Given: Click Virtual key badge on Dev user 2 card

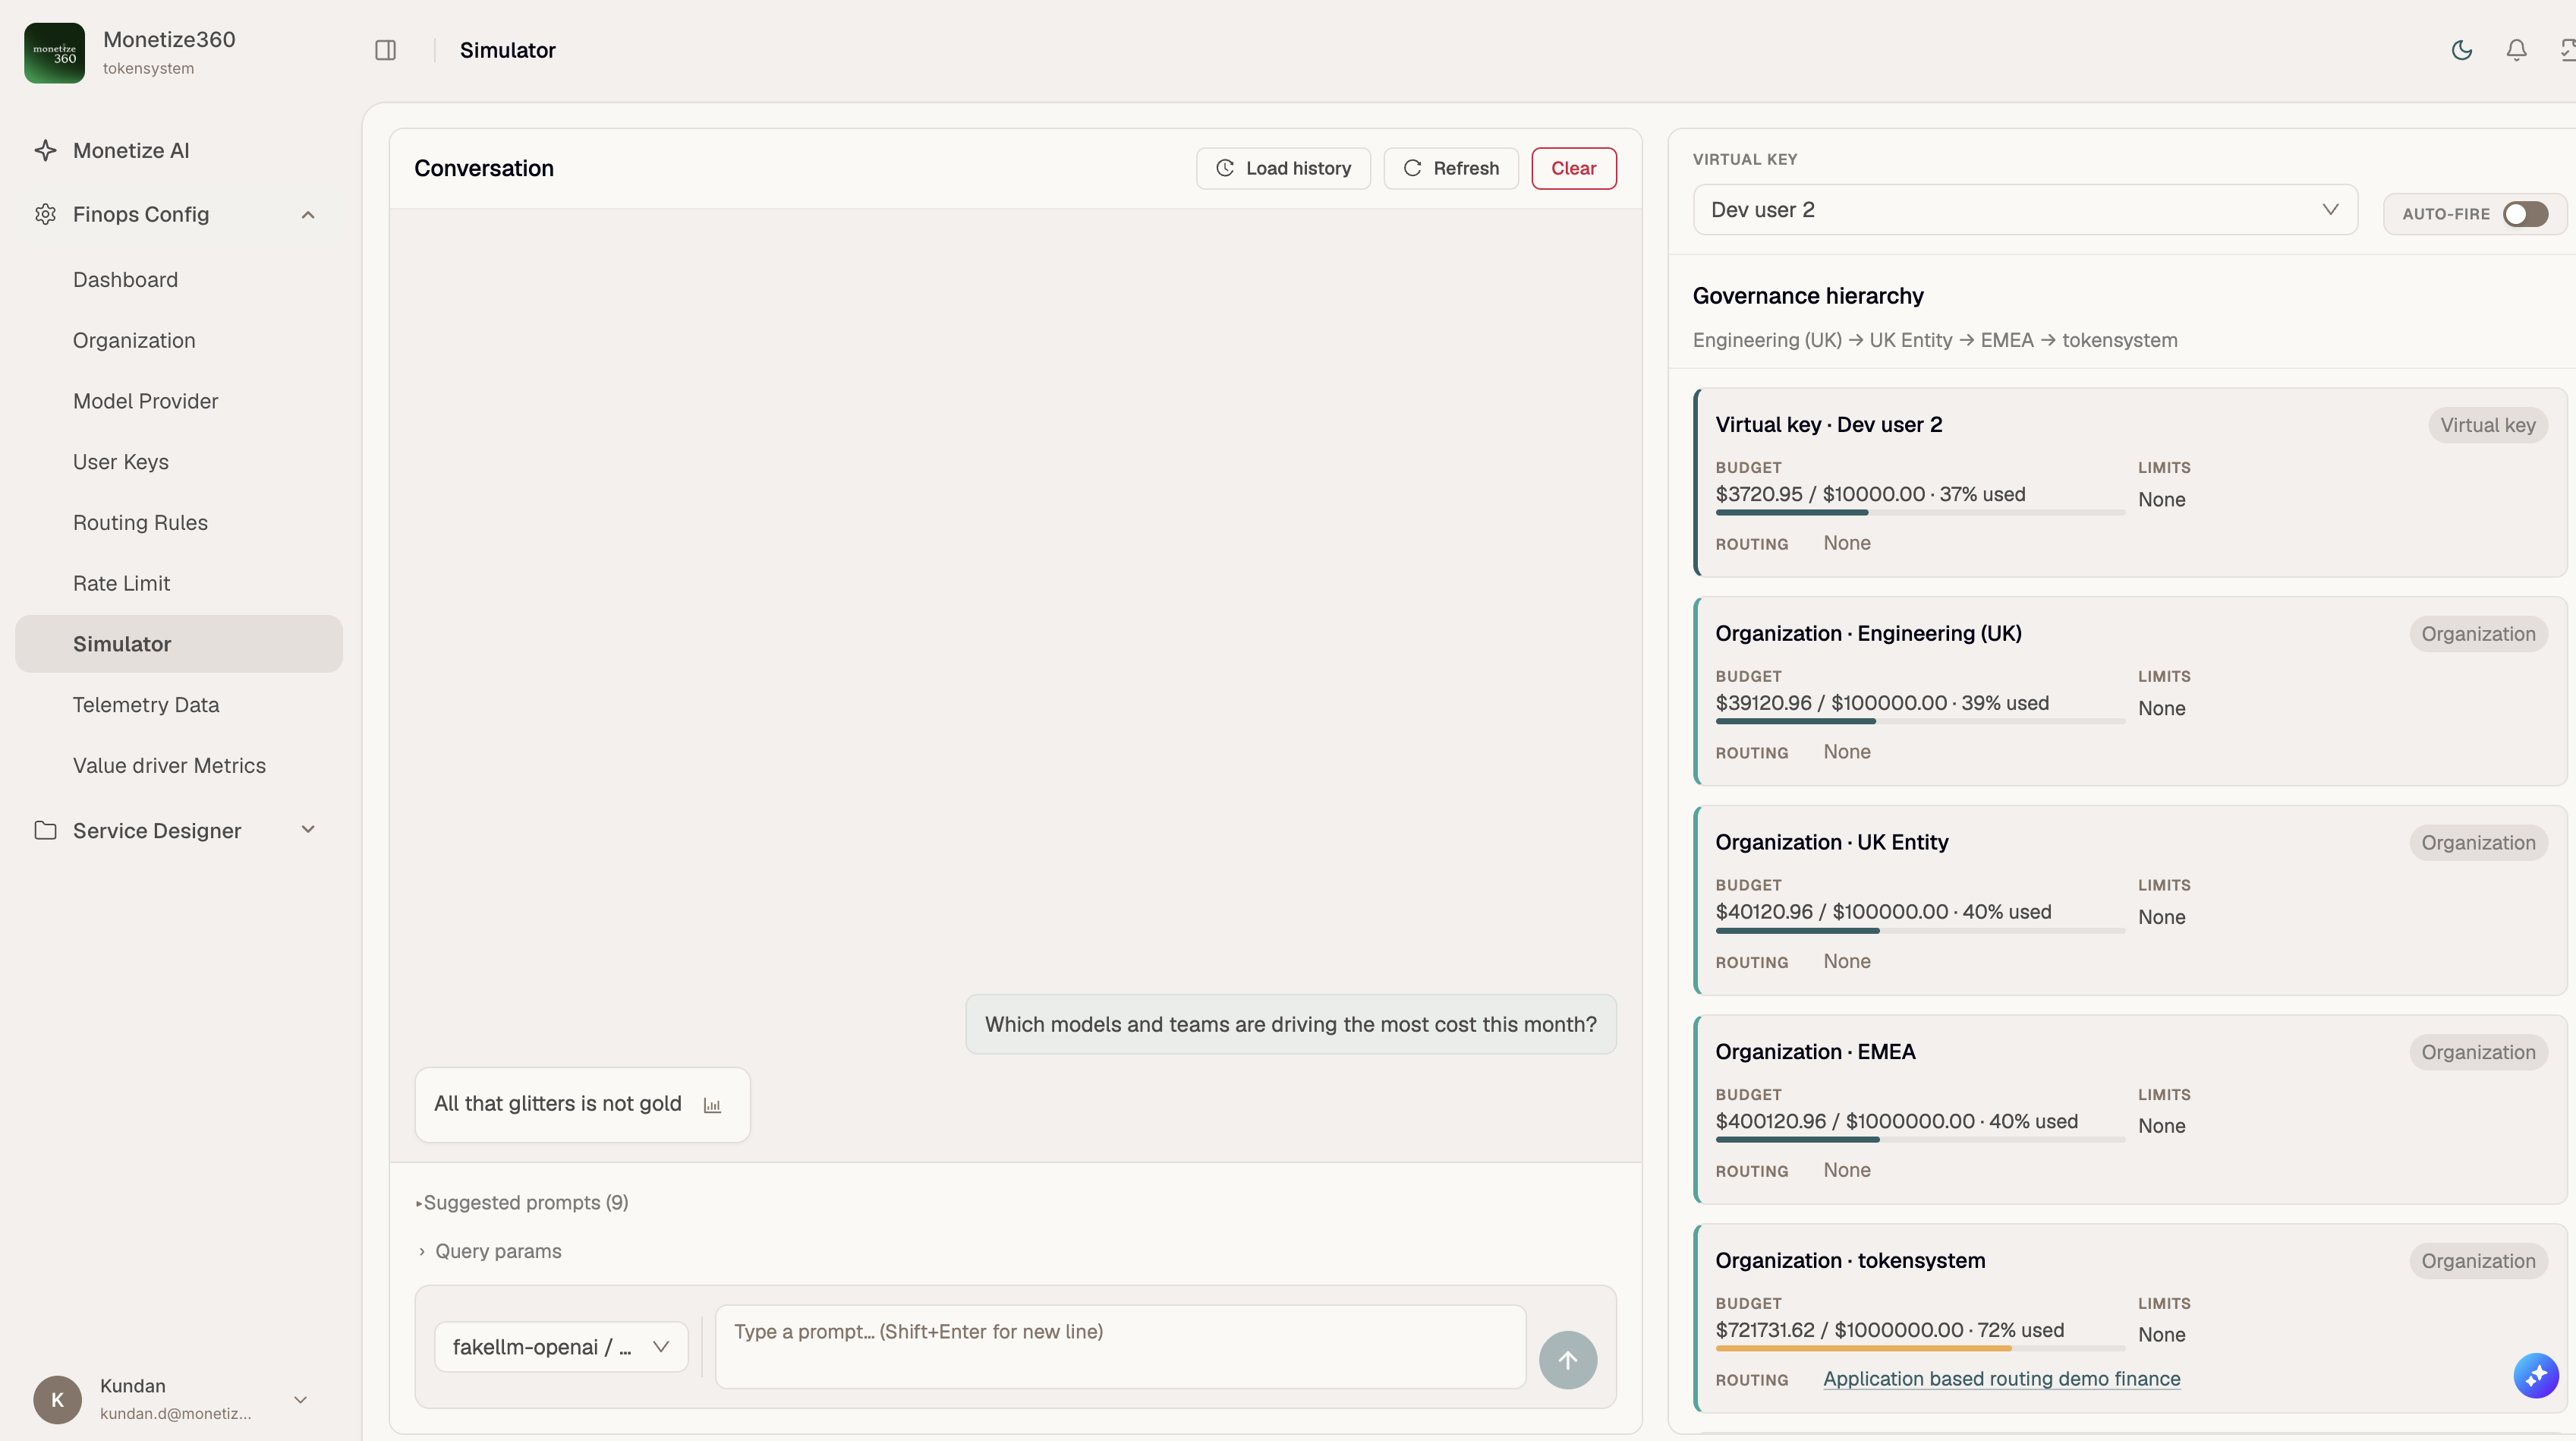Looking at the screenshot, I should (x=2487, y=425).
